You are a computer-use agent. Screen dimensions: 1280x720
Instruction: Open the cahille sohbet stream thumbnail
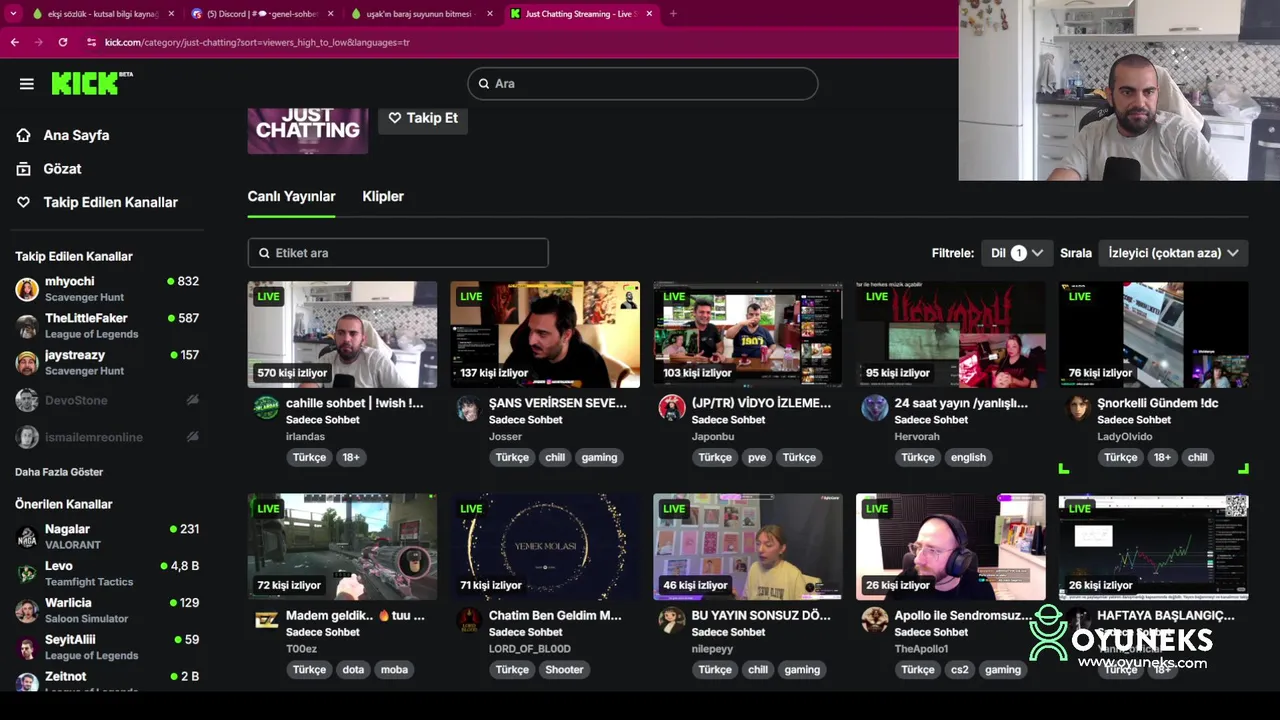tap(342, 334)
